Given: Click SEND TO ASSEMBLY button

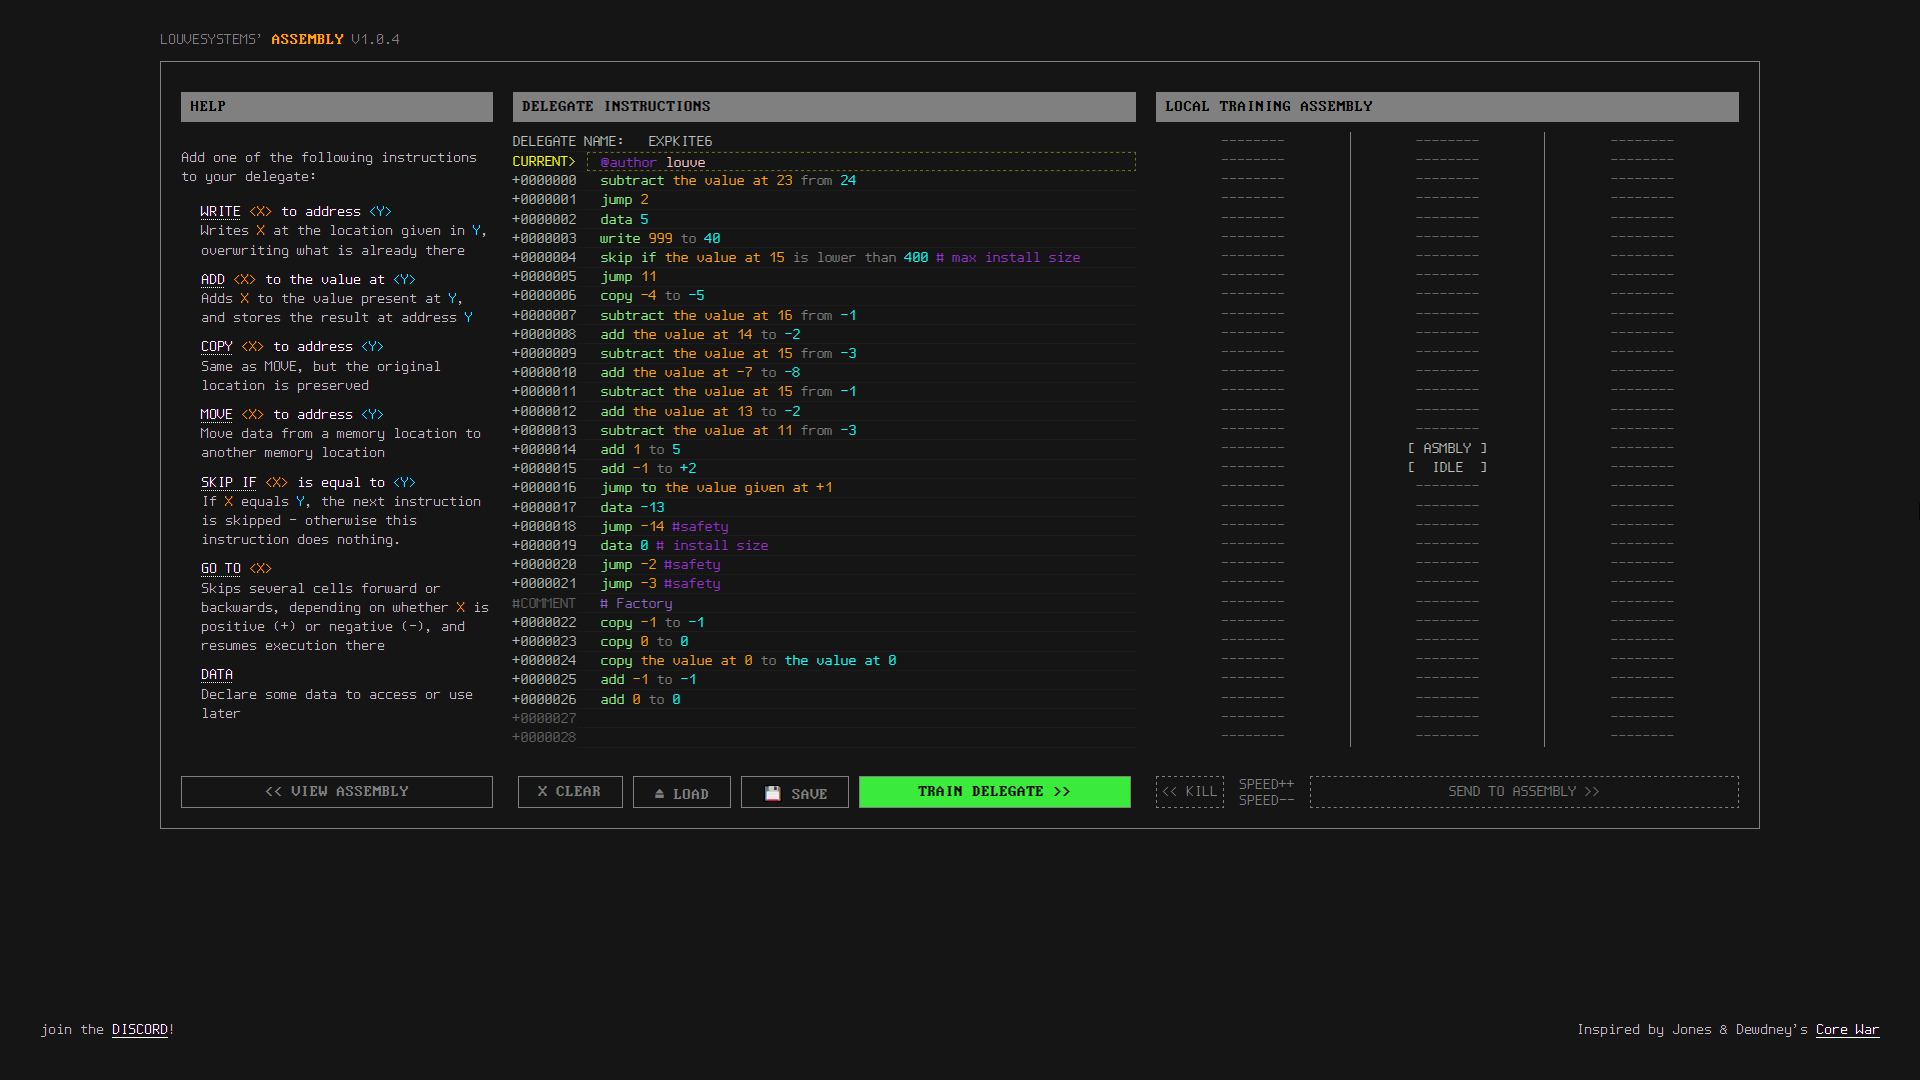Looking at the screenshot, I should (1523, 791).
